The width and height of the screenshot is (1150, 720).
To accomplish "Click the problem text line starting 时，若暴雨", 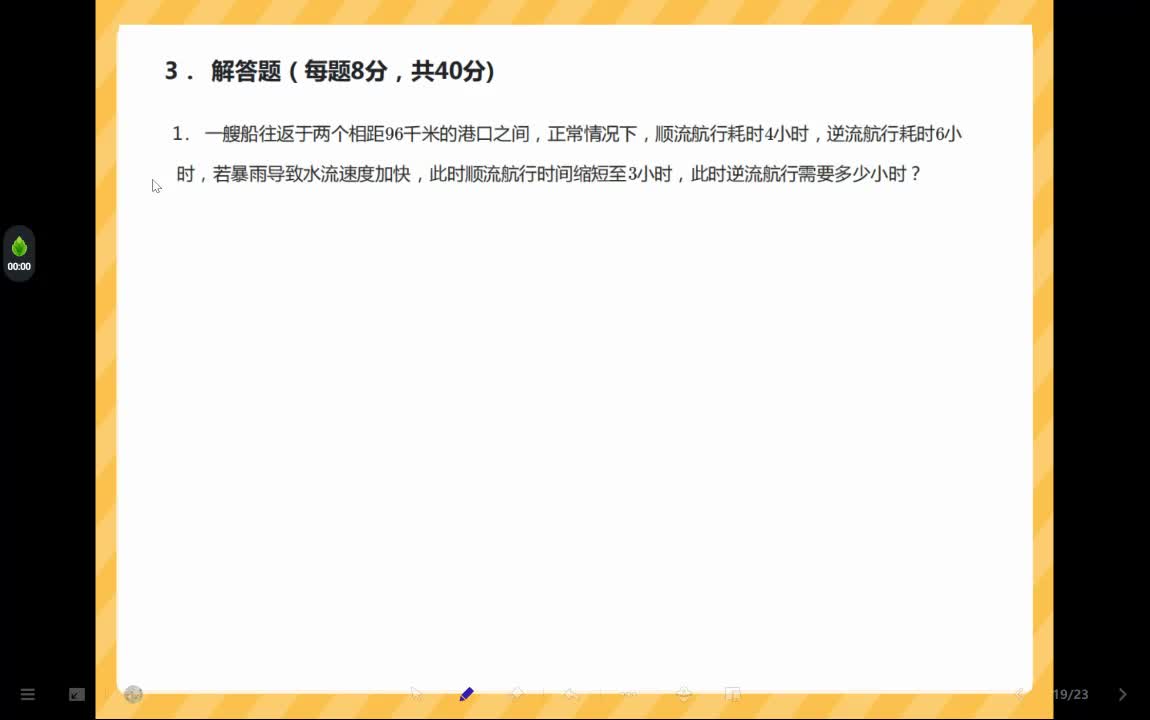I will (x=549, y=175).
